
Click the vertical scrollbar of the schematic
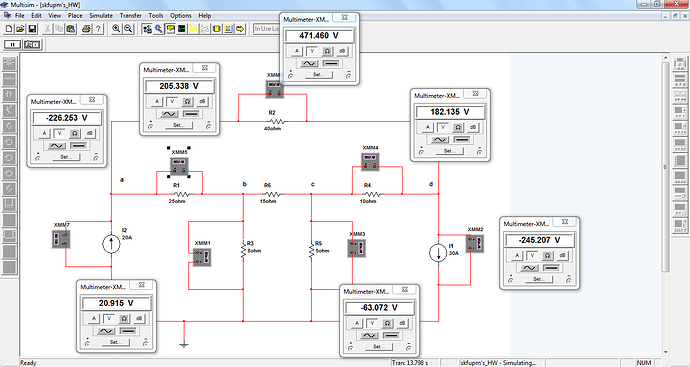pos(666,166)
